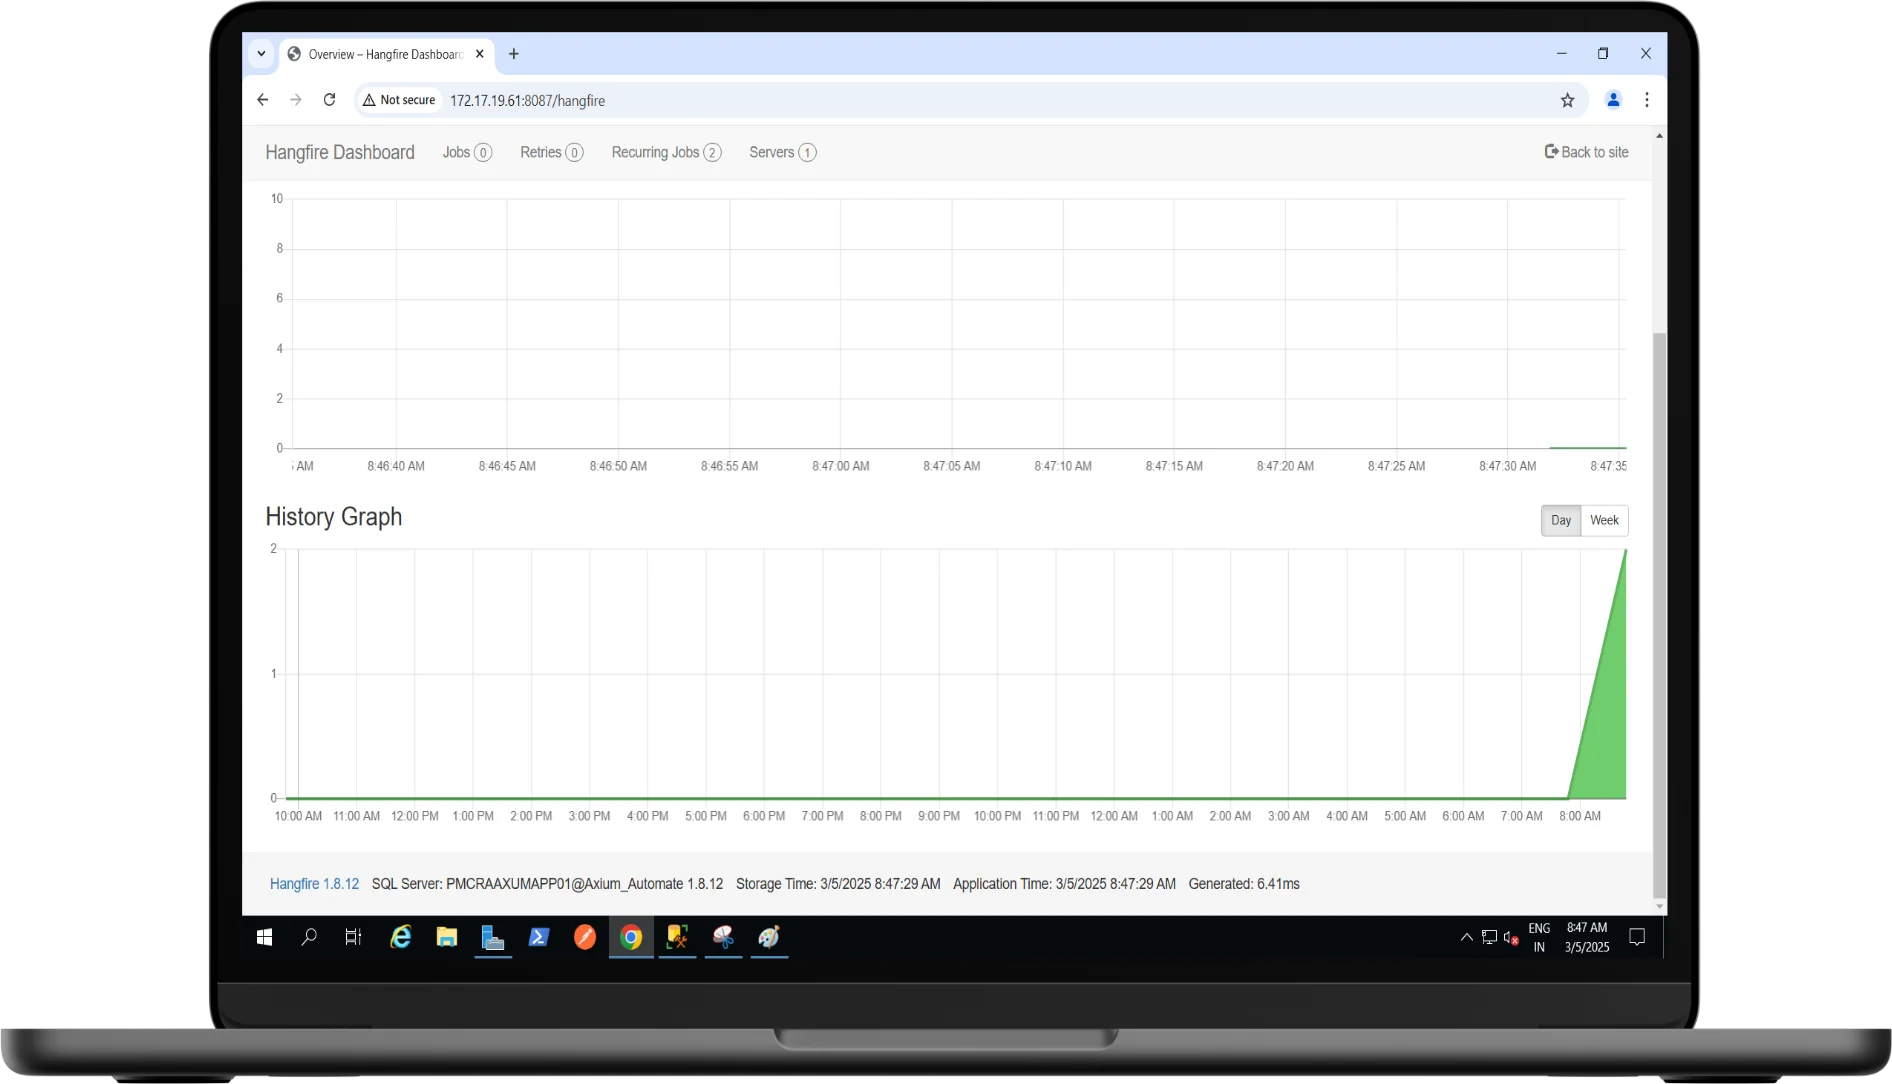The image size is (1892, 1084).
Task: Click the SQL Server footer text
Action: click(547, 884)
